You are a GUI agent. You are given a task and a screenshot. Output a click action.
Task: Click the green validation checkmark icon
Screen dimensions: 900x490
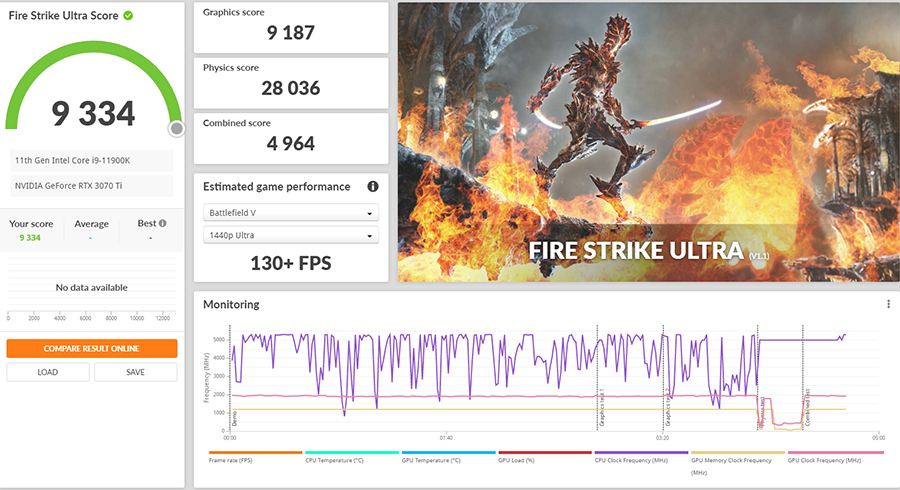[128, 15]
